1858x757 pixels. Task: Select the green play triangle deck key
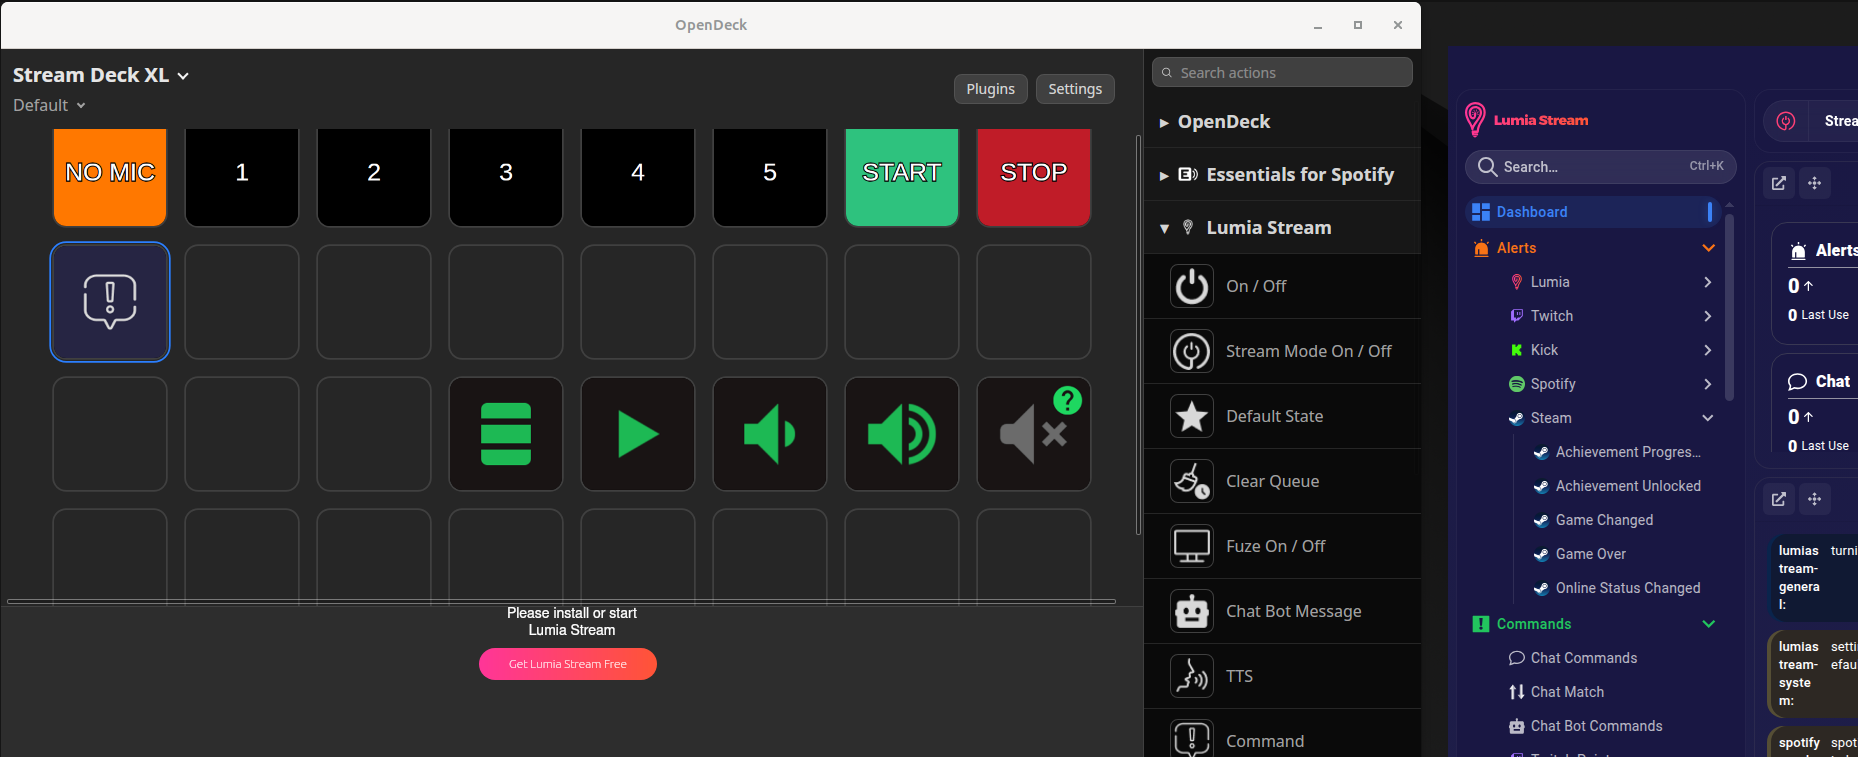pos(638,434)
